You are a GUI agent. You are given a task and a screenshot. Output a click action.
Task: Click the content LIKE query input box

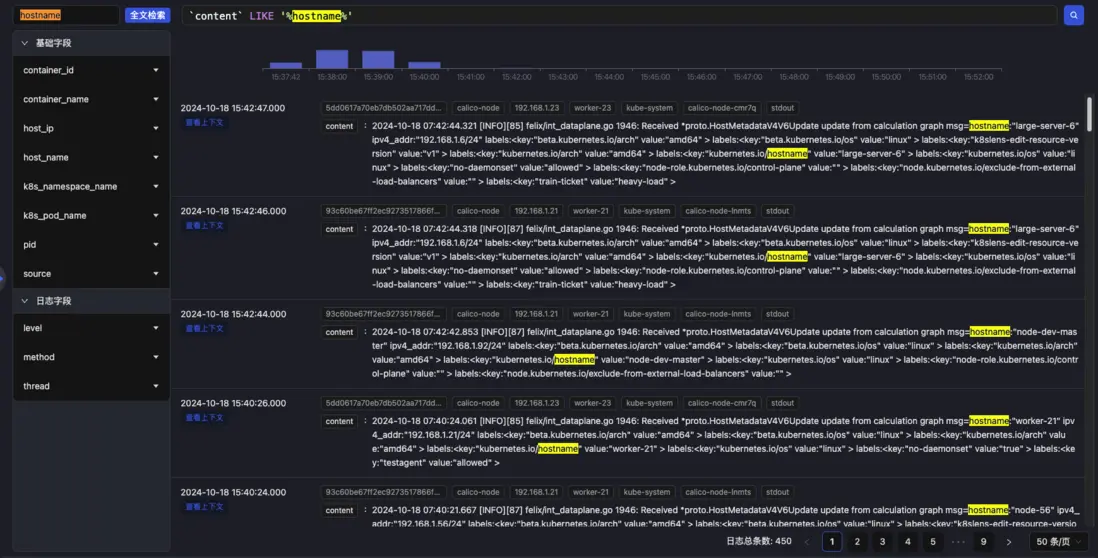[x=619, y=15]
